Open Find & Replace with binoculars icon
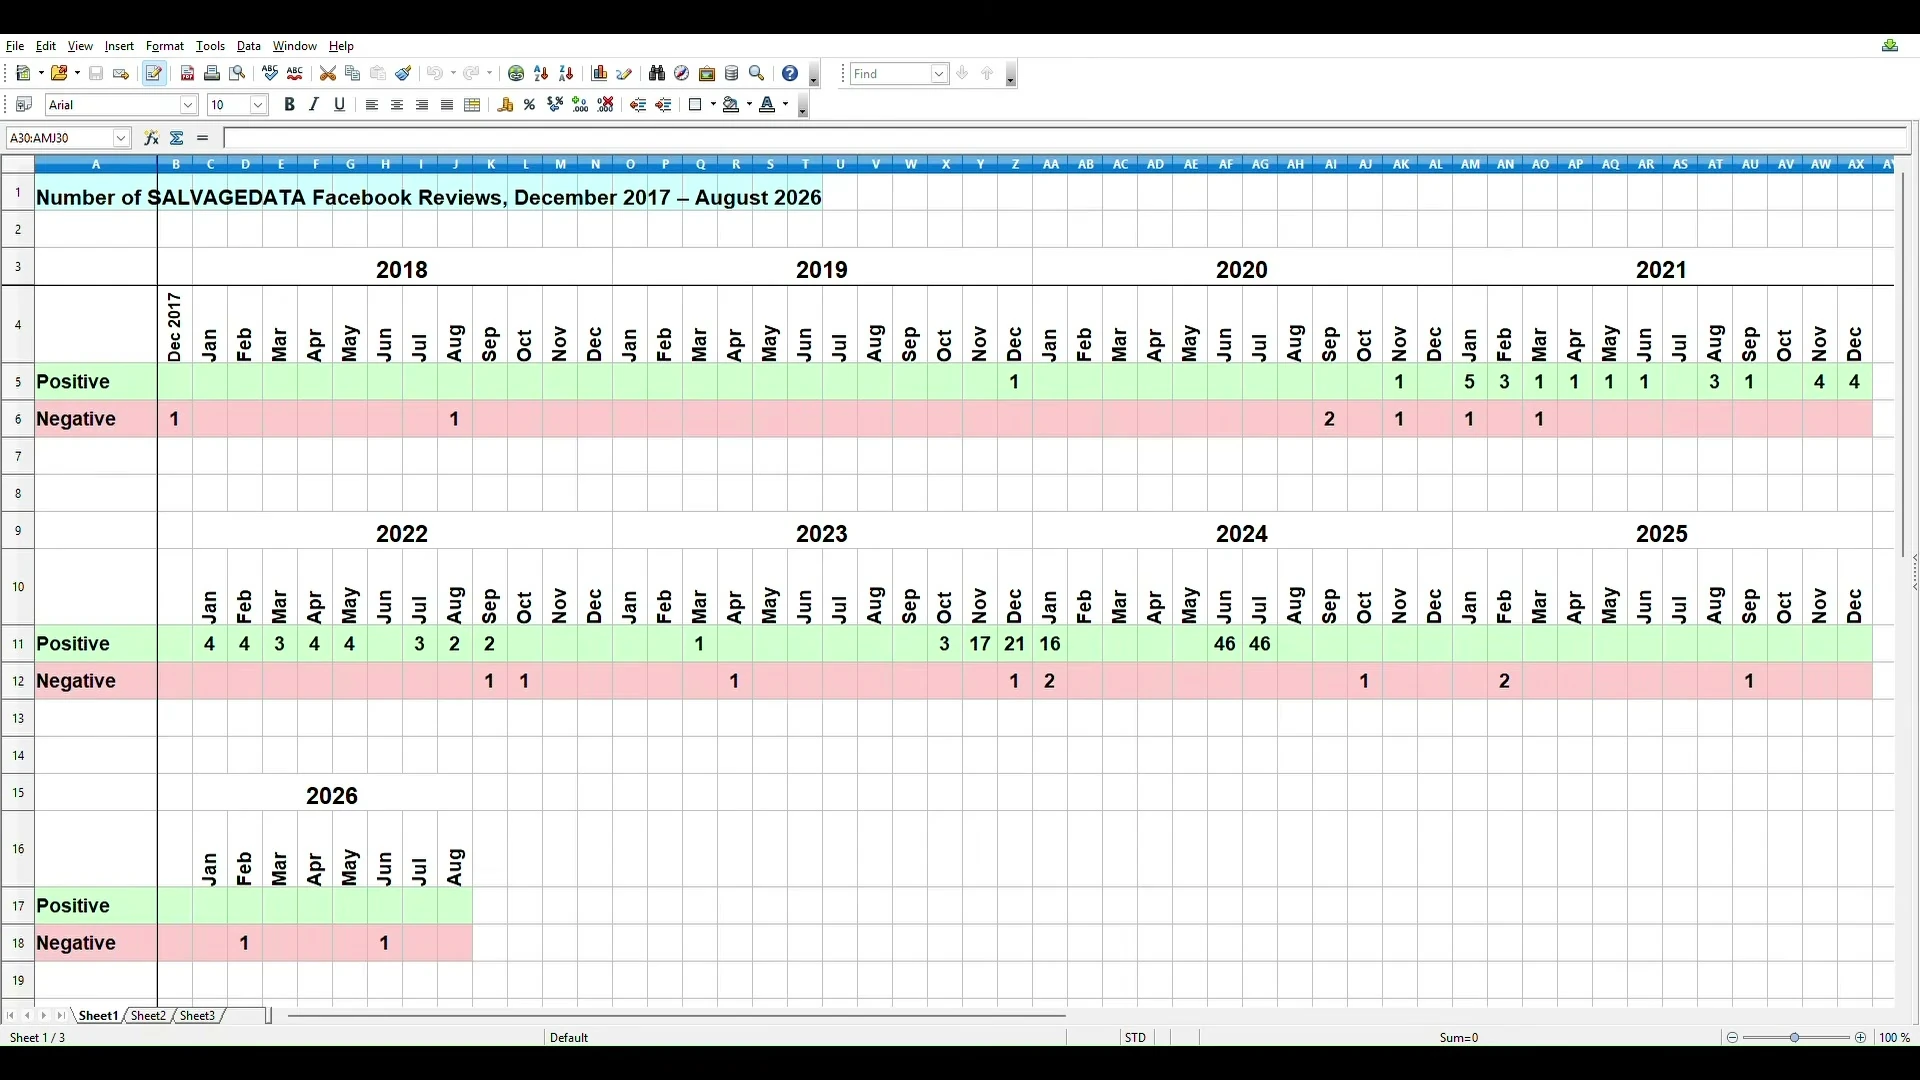This screenshot has width=1920, height=1080. (x=657, y=74)
